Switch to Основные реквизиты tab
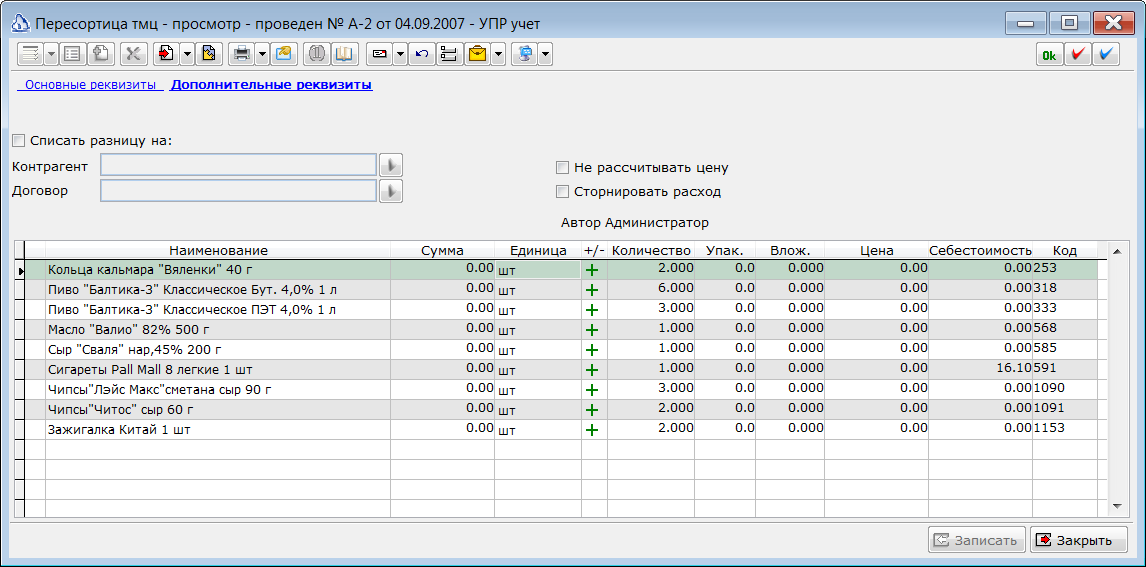 pyautogui.click(x=91, y=85)
